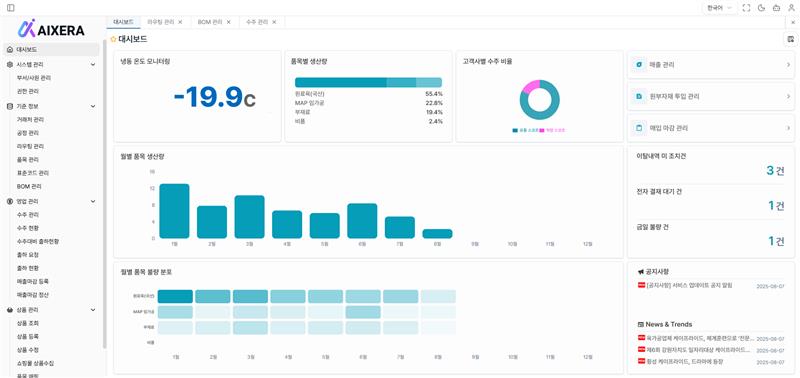Image resolution: width=800 pixels, height=378 pixels.
Task: Close the BOM 관리 tab
Action: pos(229,22)
